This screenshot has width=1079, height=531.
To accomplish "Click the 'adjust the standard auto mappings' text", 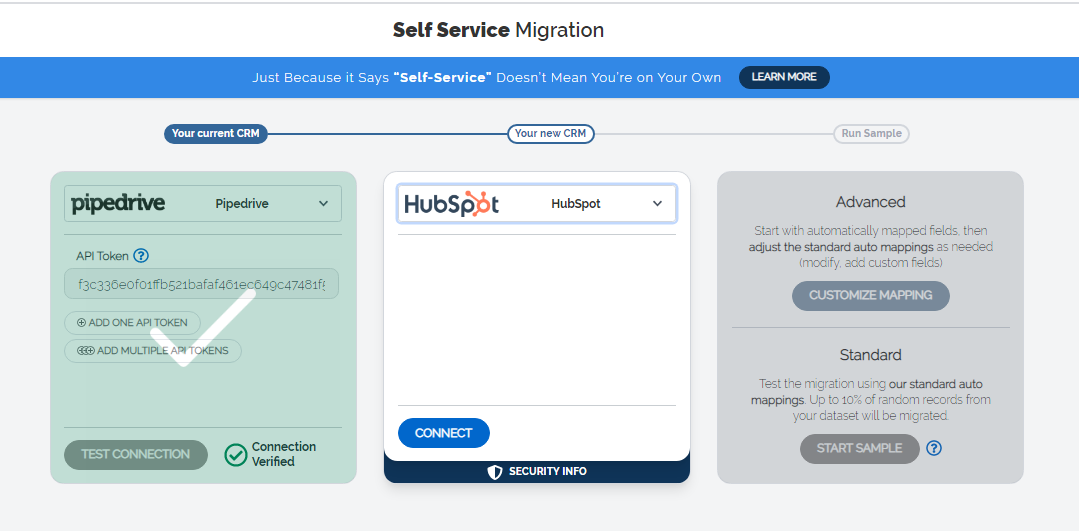I will (841, 246).
